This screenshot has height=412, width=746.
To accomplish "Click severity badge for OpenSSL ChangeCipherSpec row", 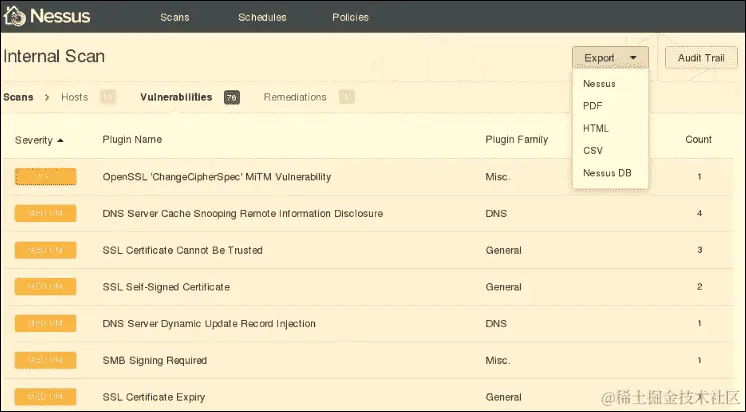I will coord(45,177).
